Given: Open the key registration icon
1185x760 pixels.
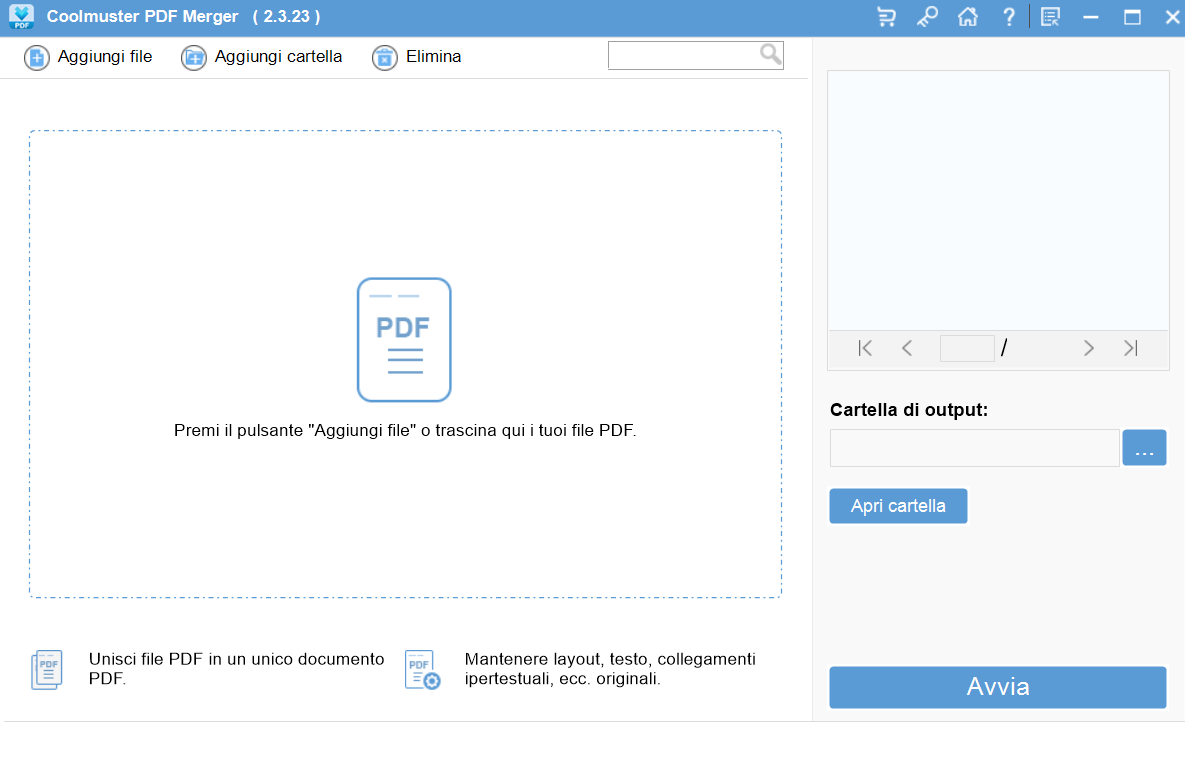Looking at the screenshot, I should coord(927,17).
